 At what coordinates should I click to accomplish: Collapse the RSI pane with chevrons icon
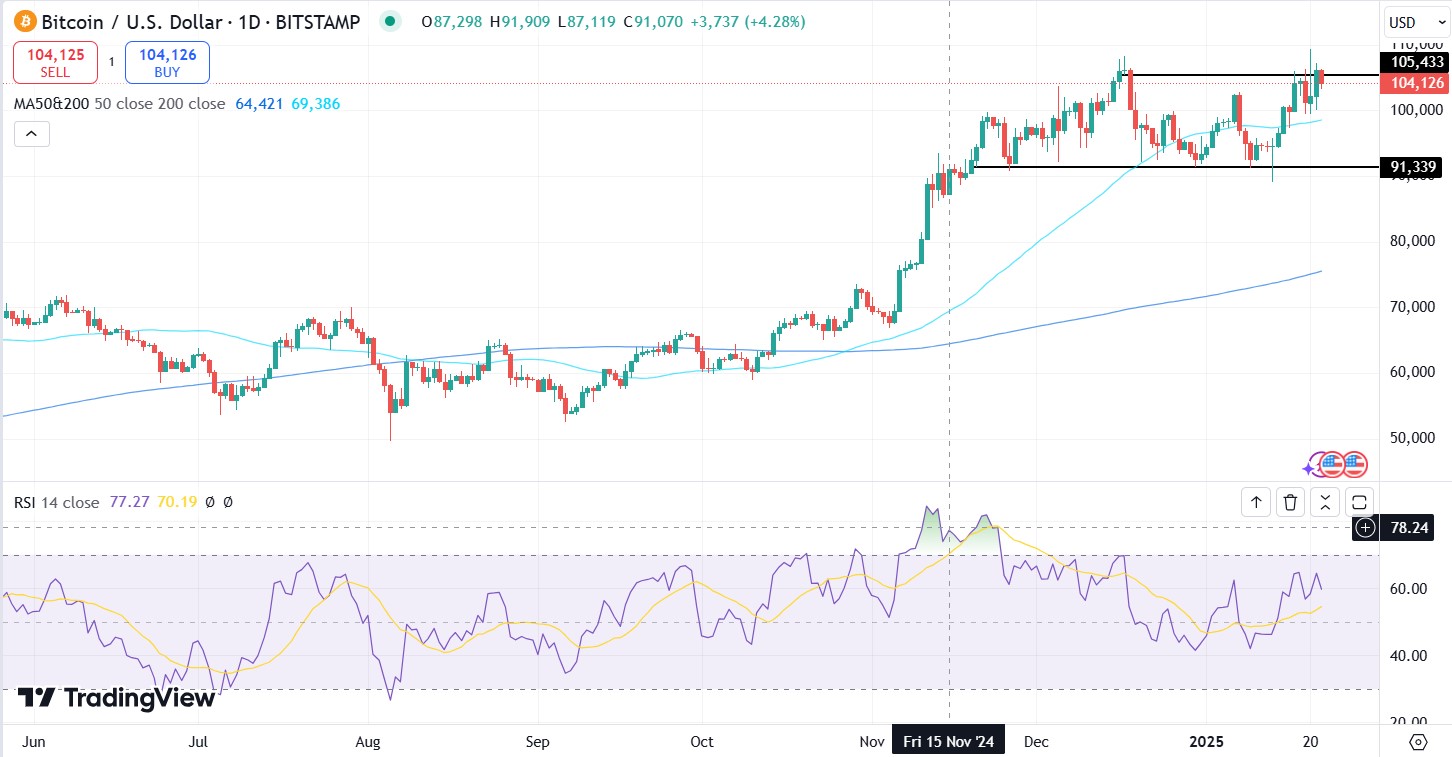click(1325, 502)
